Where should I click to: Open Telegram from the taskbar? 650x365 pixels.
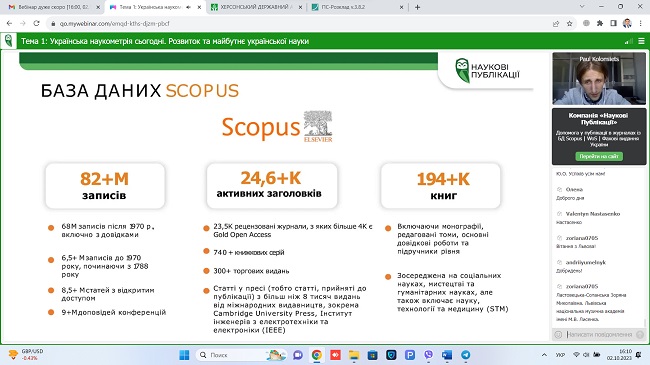pos(466,355)
